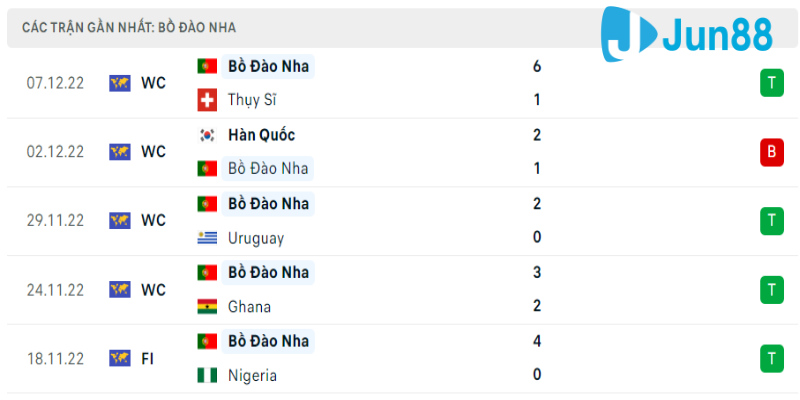Click the Switzerland flag icon
The image size is (800, 400).
tap(208, 100)
